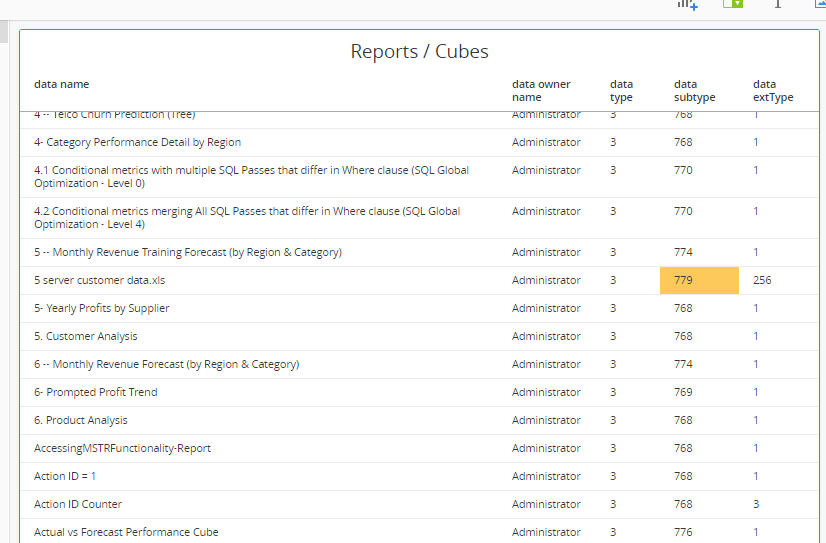Select the Action ID Counter row
Image resolution: width=826 pixels, height=543 pixels.
[78, 505]
